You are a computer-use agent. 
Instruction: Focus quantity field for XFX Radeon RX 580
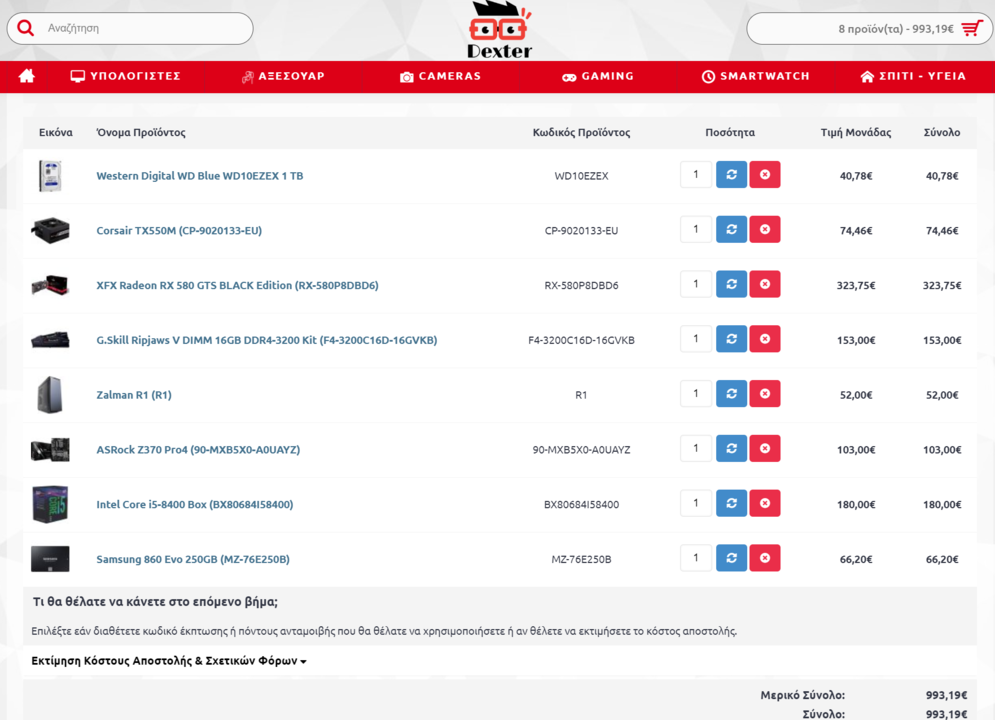click(x=696, y=284)
